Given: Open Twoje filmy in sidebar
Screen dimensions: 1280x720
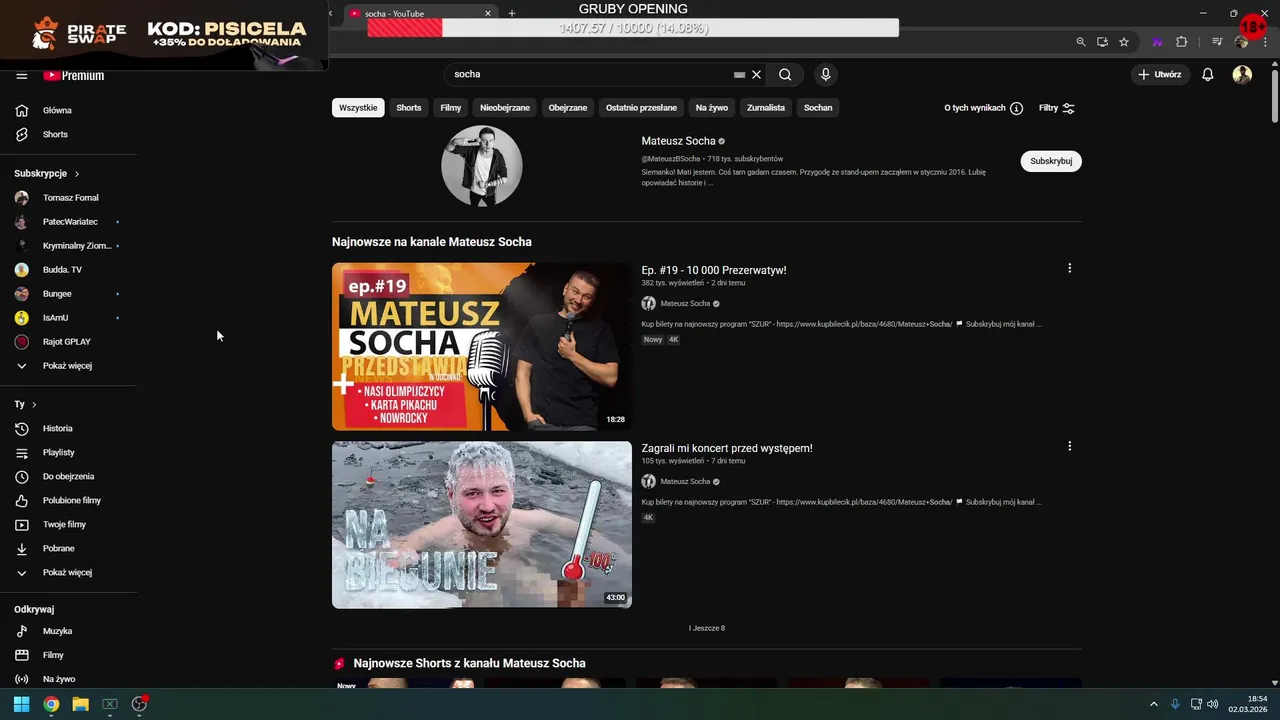Looking at the screenshot, I should click(64, 524).
